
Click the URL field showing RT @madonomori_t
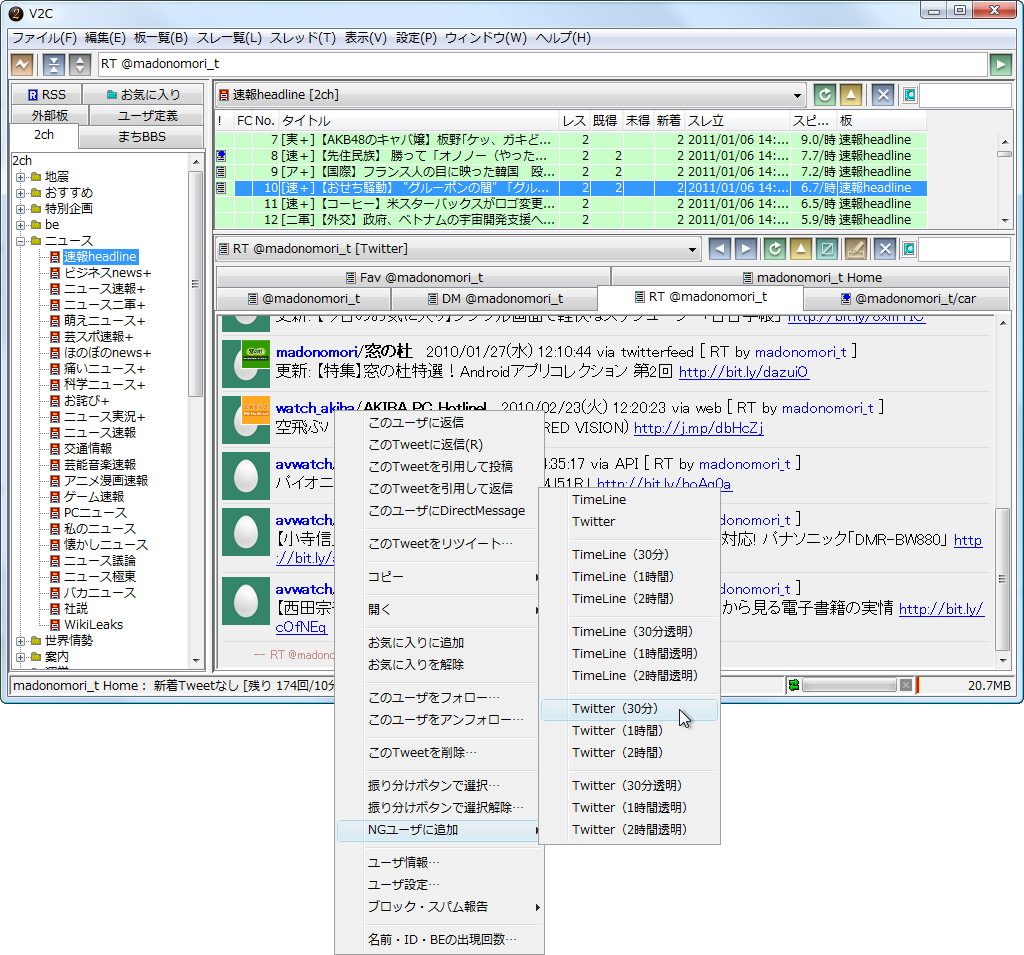(541, 64)
